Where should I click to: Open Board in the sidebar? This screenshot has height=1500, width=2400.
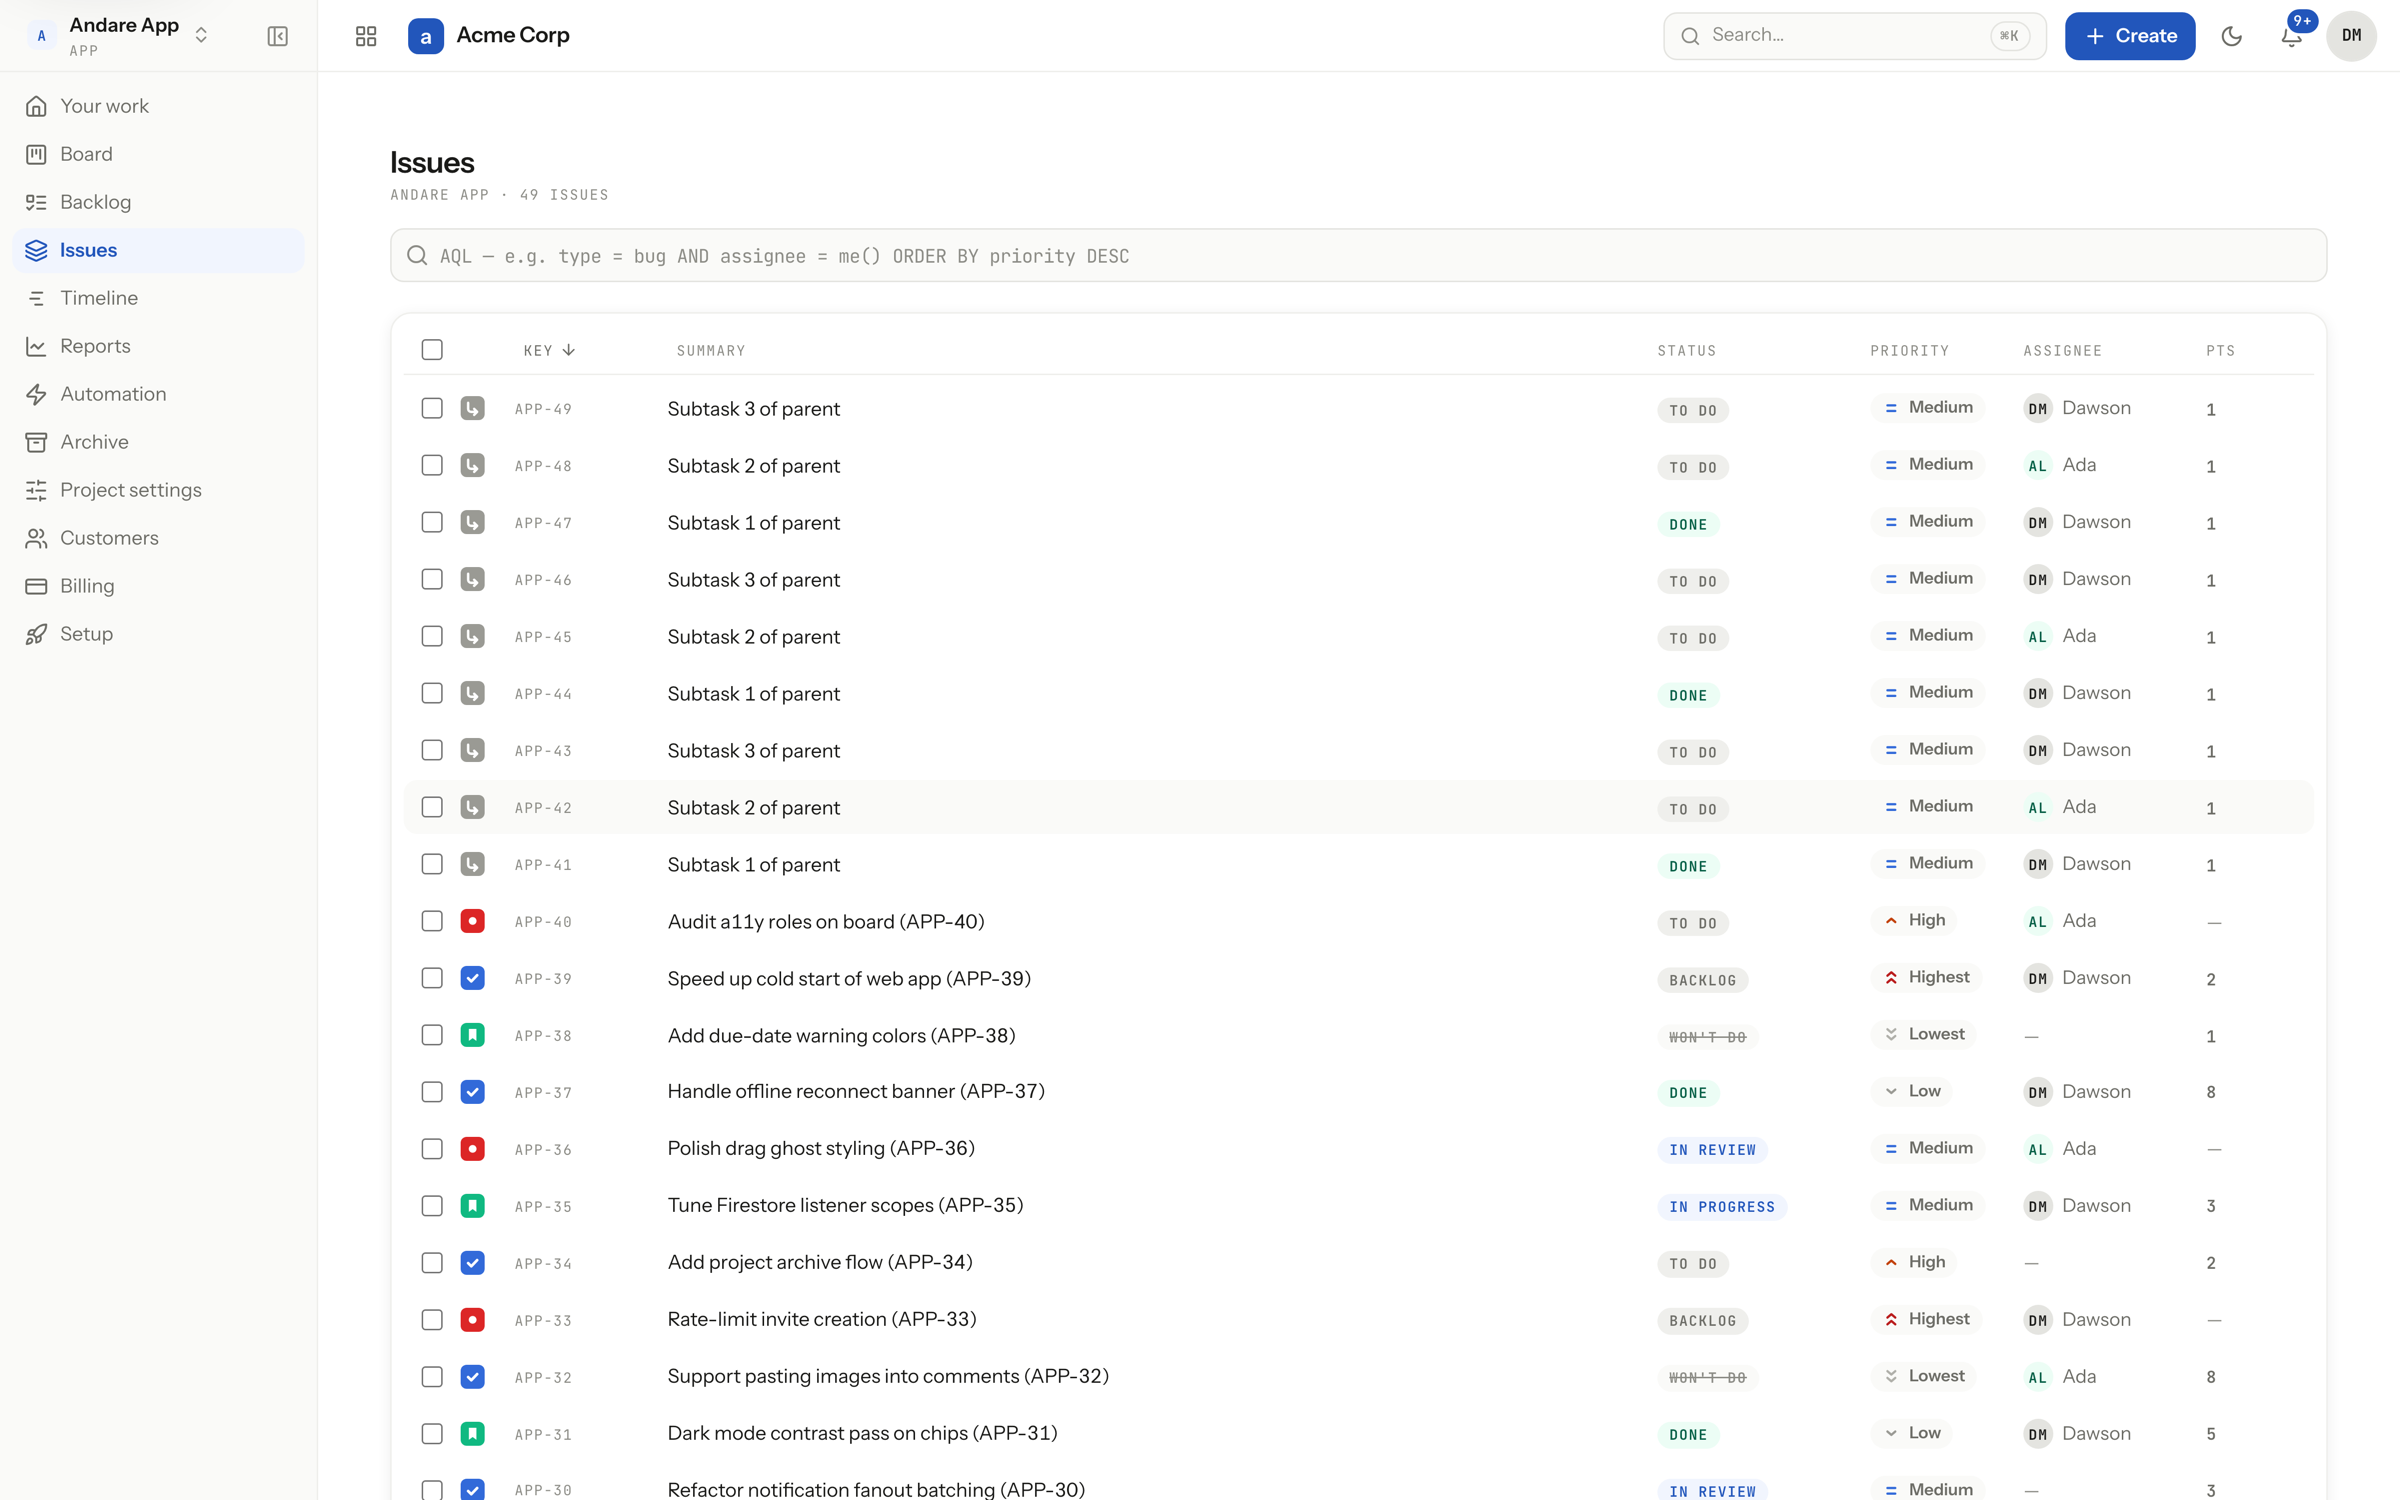[x=158, y=154]
